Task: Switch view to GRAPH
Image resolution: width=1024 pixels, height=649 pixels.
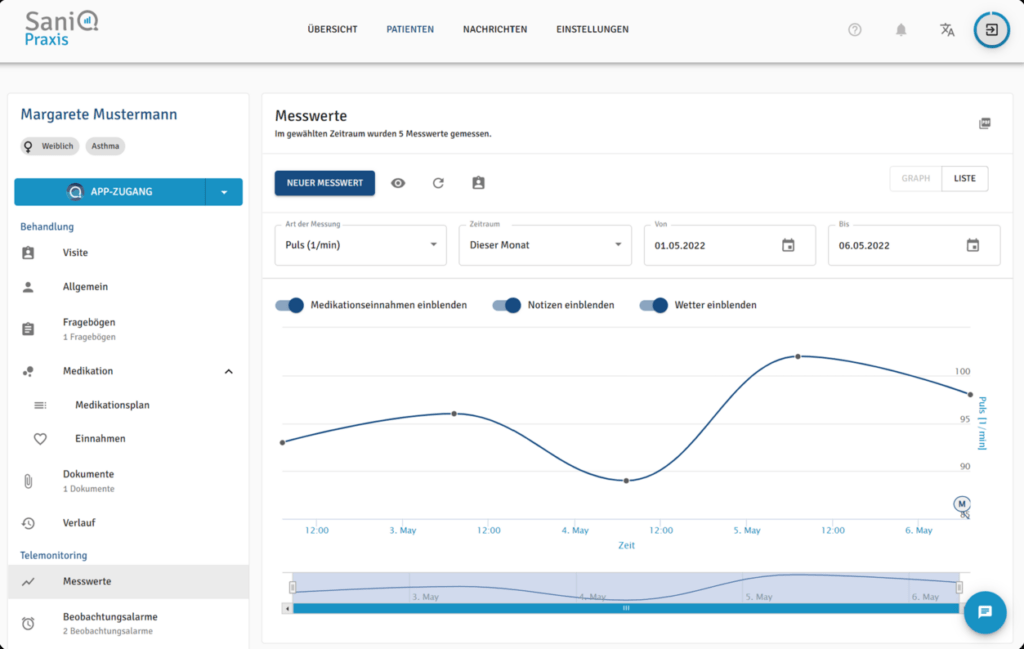Action: click(916, 178)
